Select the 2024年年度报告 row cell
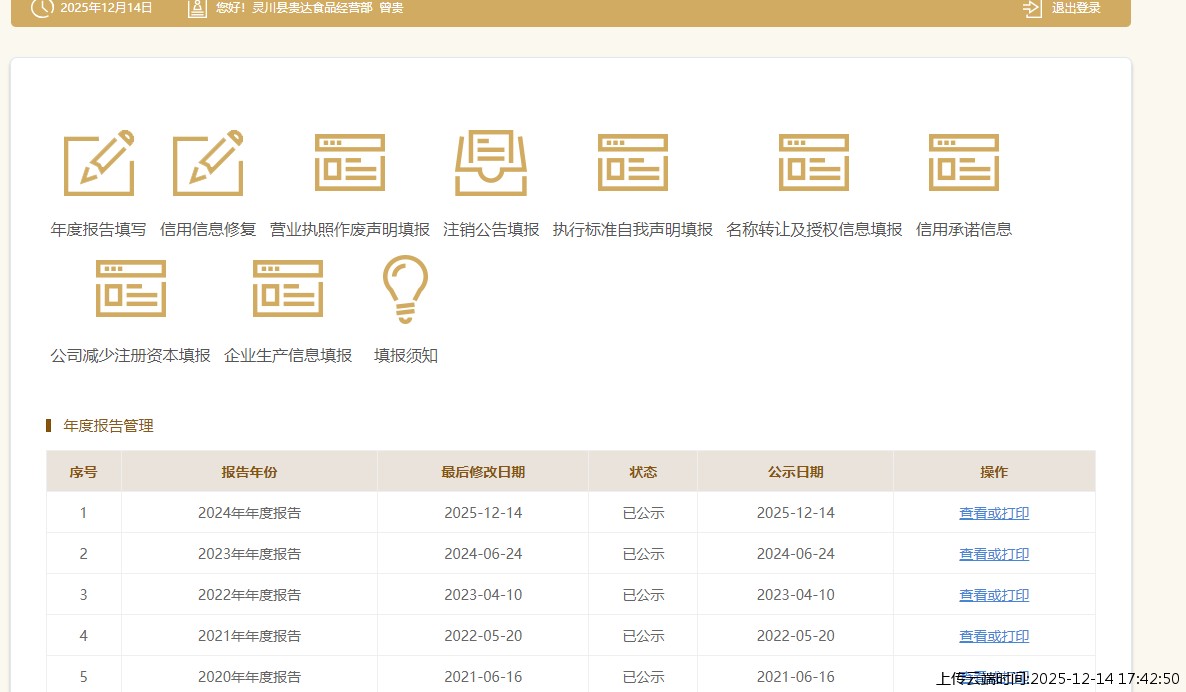1186x692 pixels. tap(249, 513)
